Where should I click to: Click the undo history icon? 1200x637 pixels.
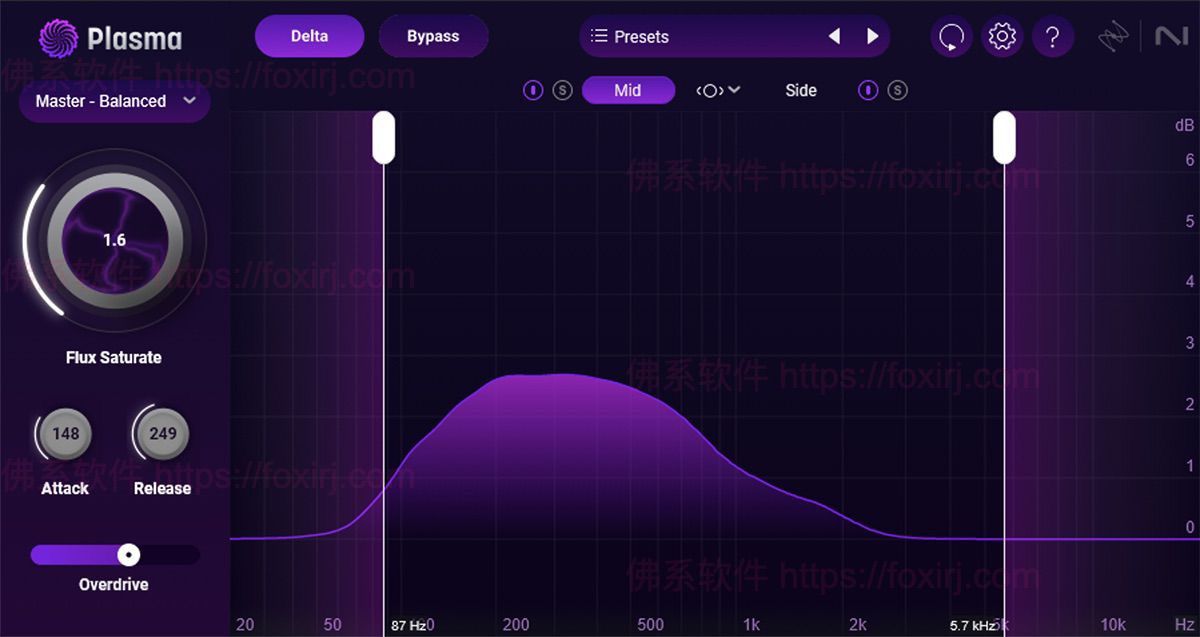[951, 36]
